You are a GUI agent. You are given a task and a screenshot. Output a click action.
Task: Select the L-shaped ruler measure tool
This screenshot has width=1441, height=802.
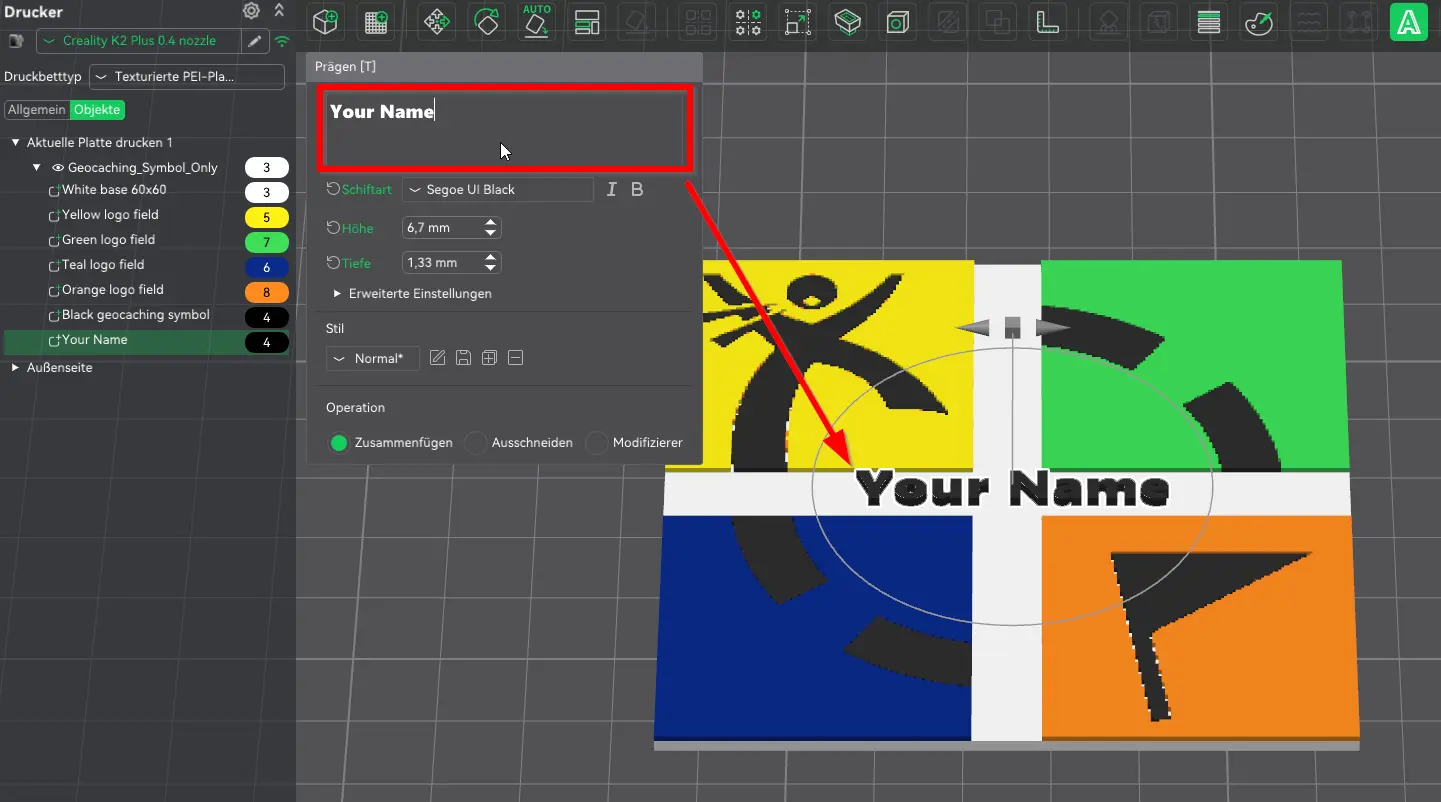[1047, 22]
